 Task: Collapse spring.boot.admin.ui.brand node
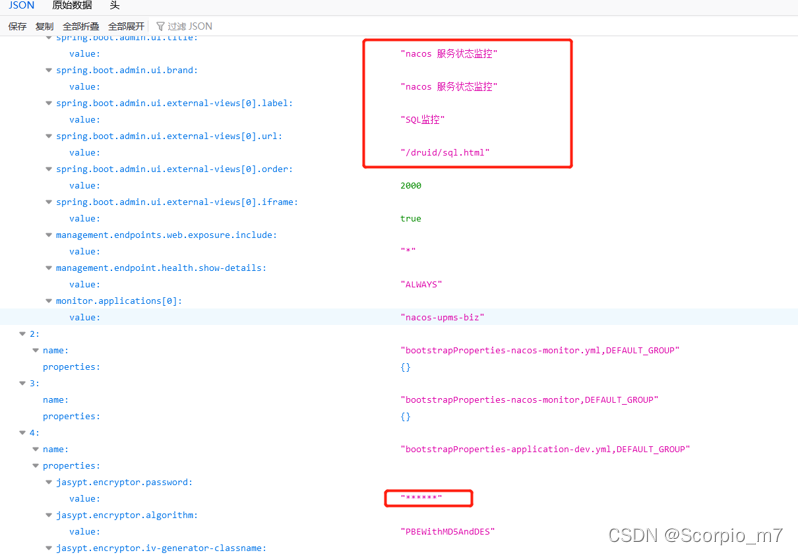pyautogui.click(x=49, y=70)
